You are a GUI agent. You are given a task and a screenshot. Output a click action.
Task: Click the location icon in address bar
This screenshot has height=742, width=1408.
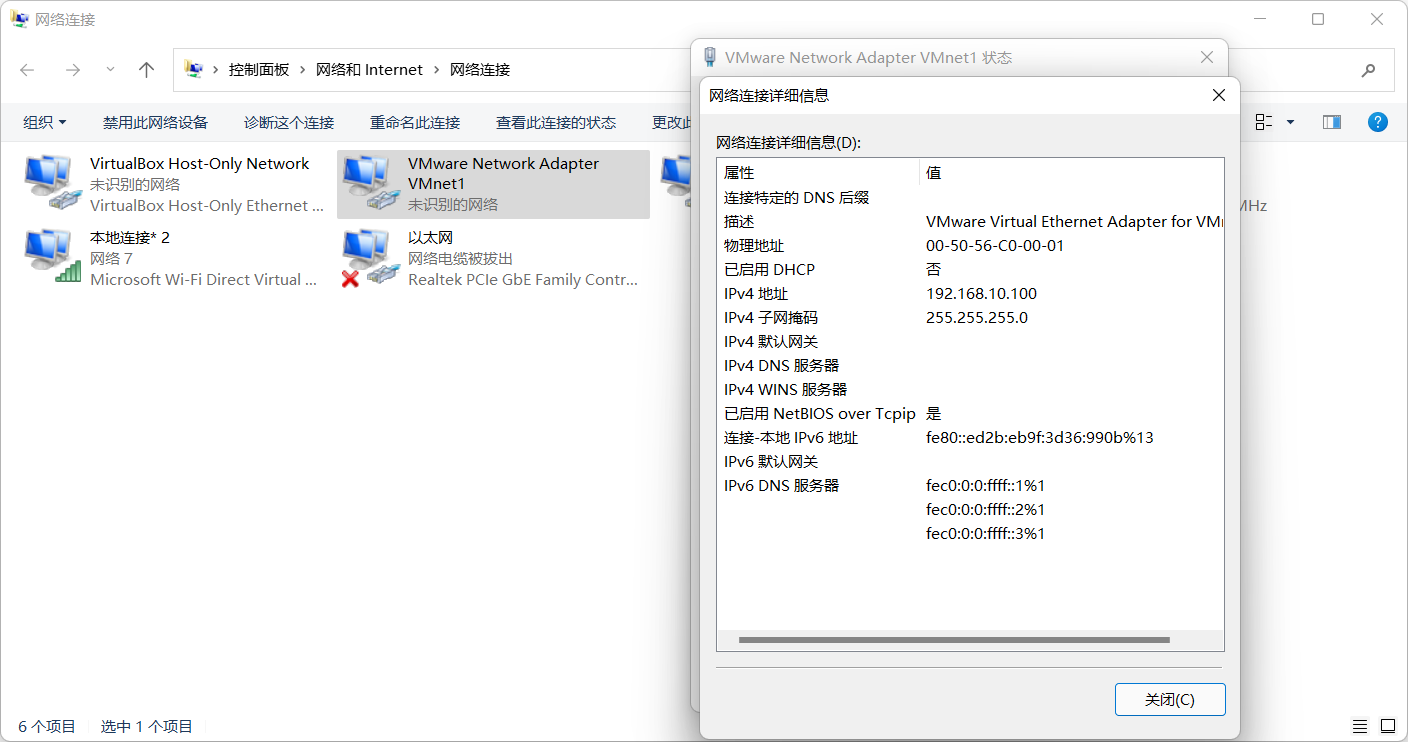pyautogui.click(x=194, y=69)
